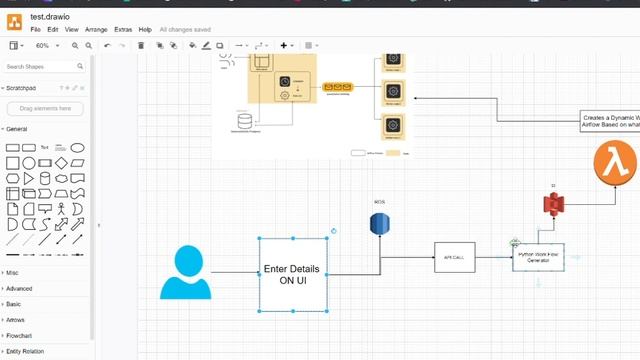Select the red S3 bucket icon
The image size is (640, 360).
pos(554,204)
